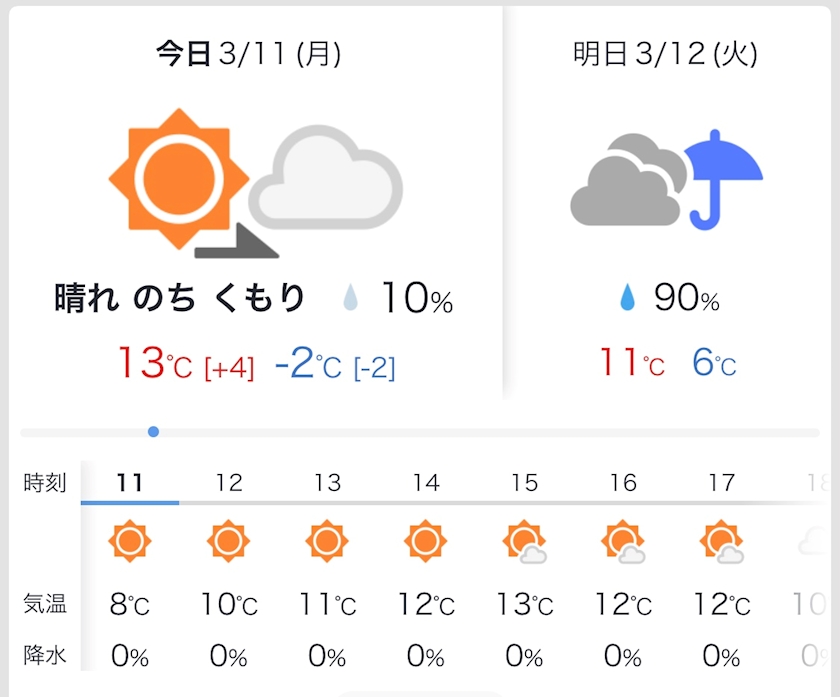Click tomorrow's cloudy with umbrella icon
The image size is (840, 697).
(x=666, y=180)
